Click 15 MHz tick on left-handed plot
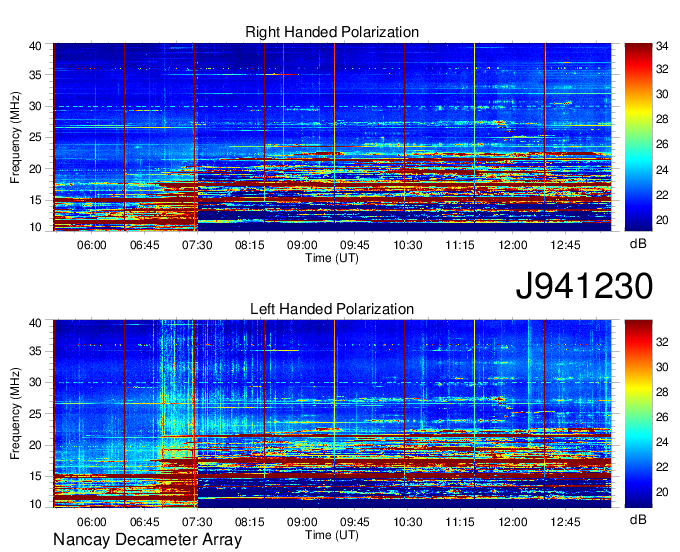The width and height of the screenshot is (680, 552). [36, 476]
